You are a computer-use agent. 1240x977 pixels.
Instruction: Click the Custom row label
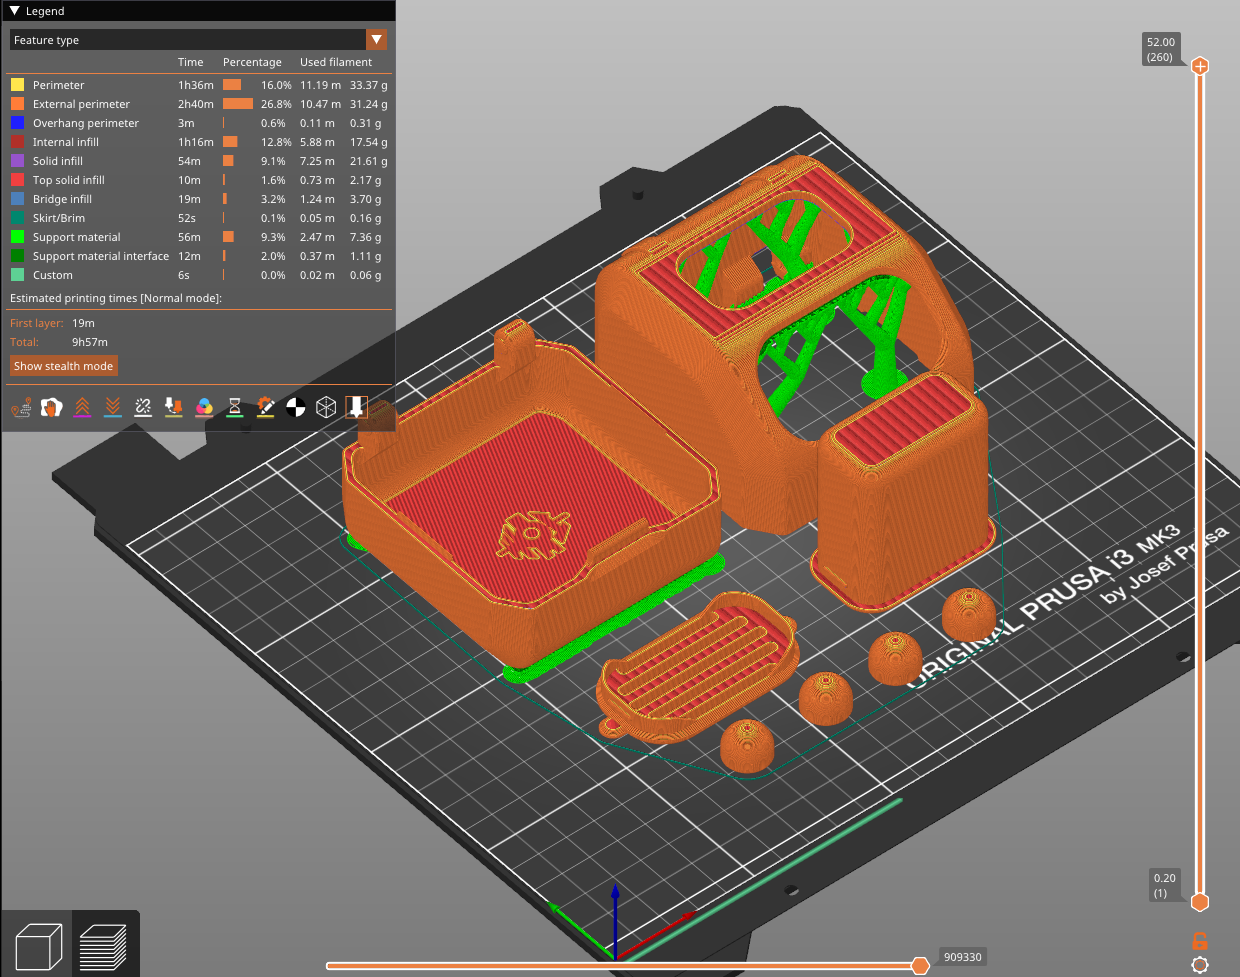(x=52, y=275)
